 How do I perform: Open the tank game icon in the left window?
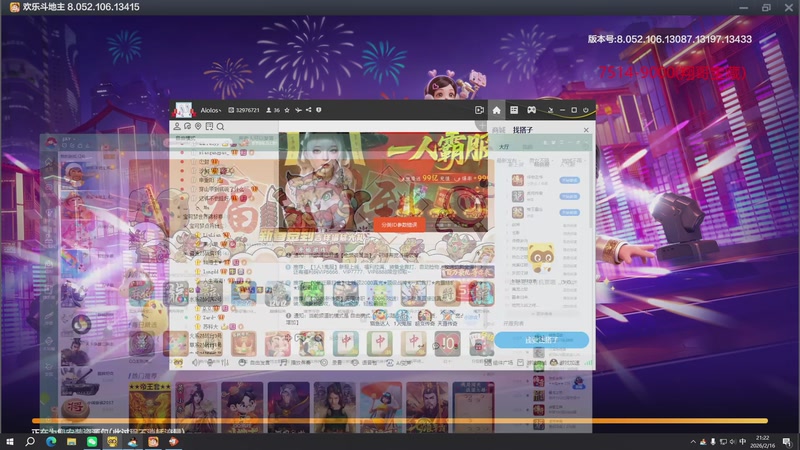[80, 384]
